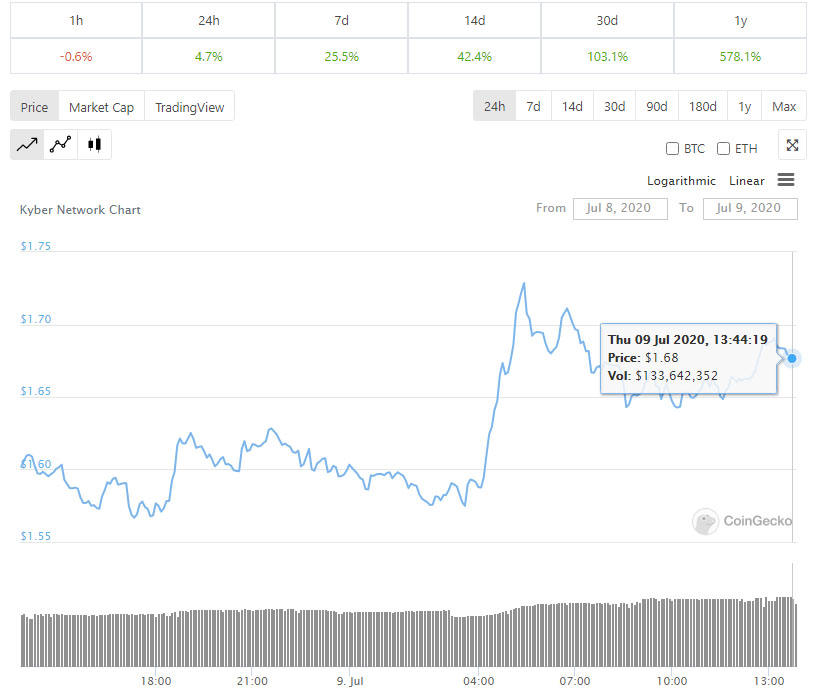Click the 4.7% 24h change value
Screen dimensions: 816x696
pos(209,56)
